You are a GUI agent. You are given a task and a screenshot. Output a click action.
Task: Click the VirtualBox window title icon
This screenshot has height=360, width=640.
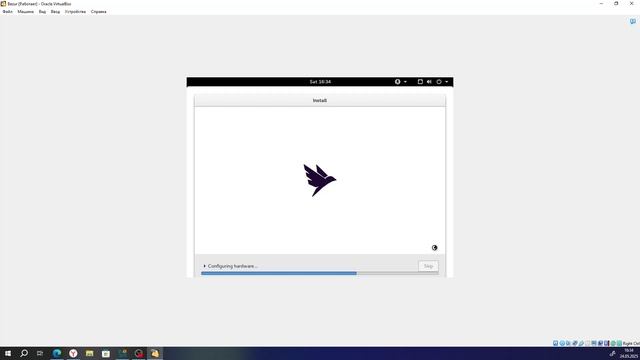3,4
